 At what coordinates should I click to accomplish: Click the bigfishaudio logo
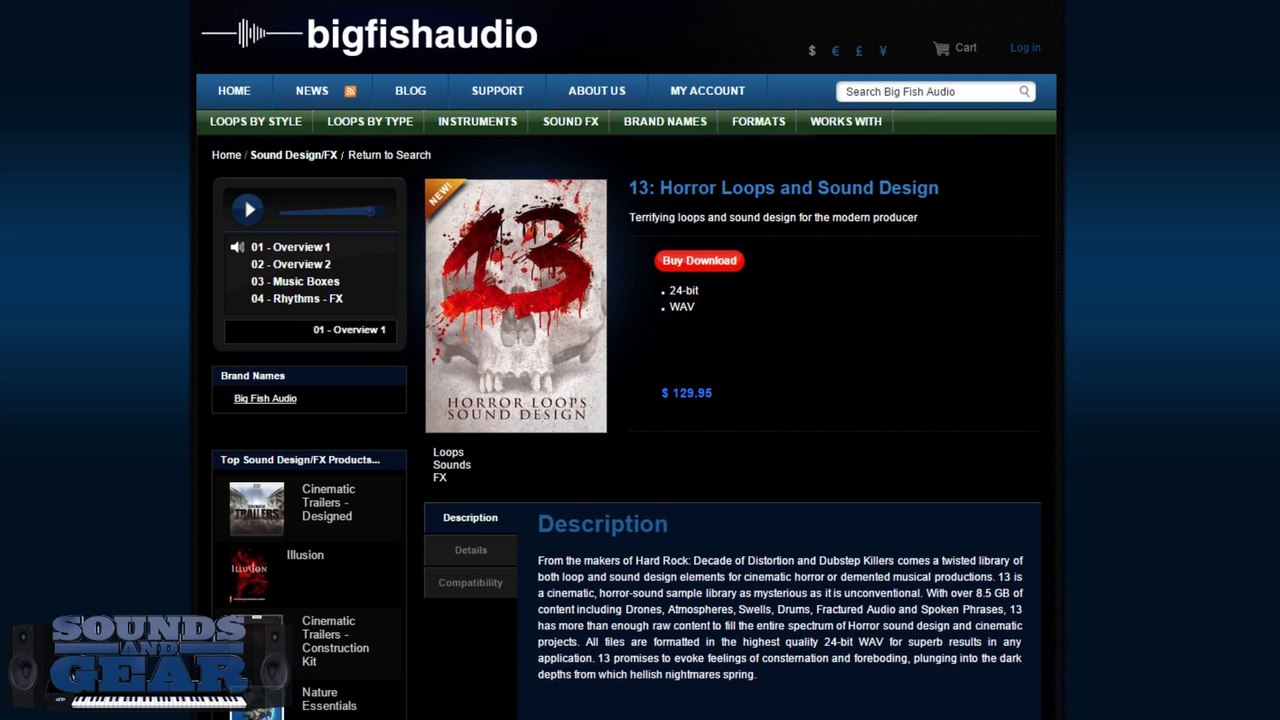[x=370, y=35]
